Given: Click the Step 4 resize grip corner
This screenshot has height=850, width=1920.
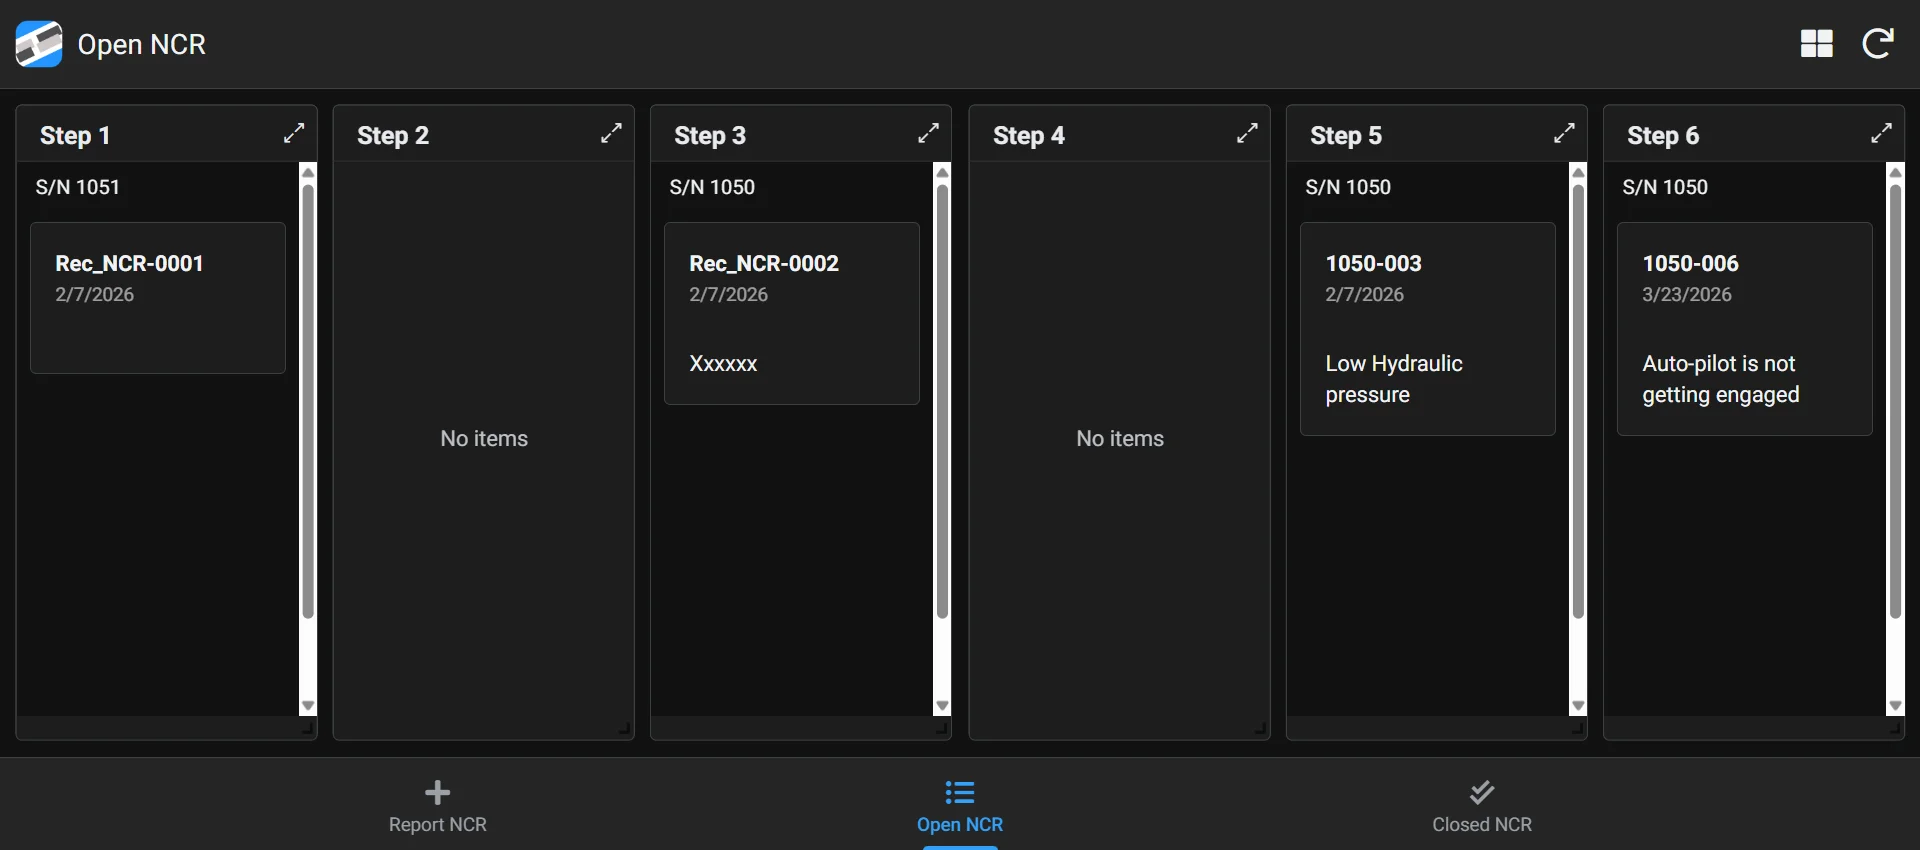Looking at the screenshot, I should (x=1261, y=729).
